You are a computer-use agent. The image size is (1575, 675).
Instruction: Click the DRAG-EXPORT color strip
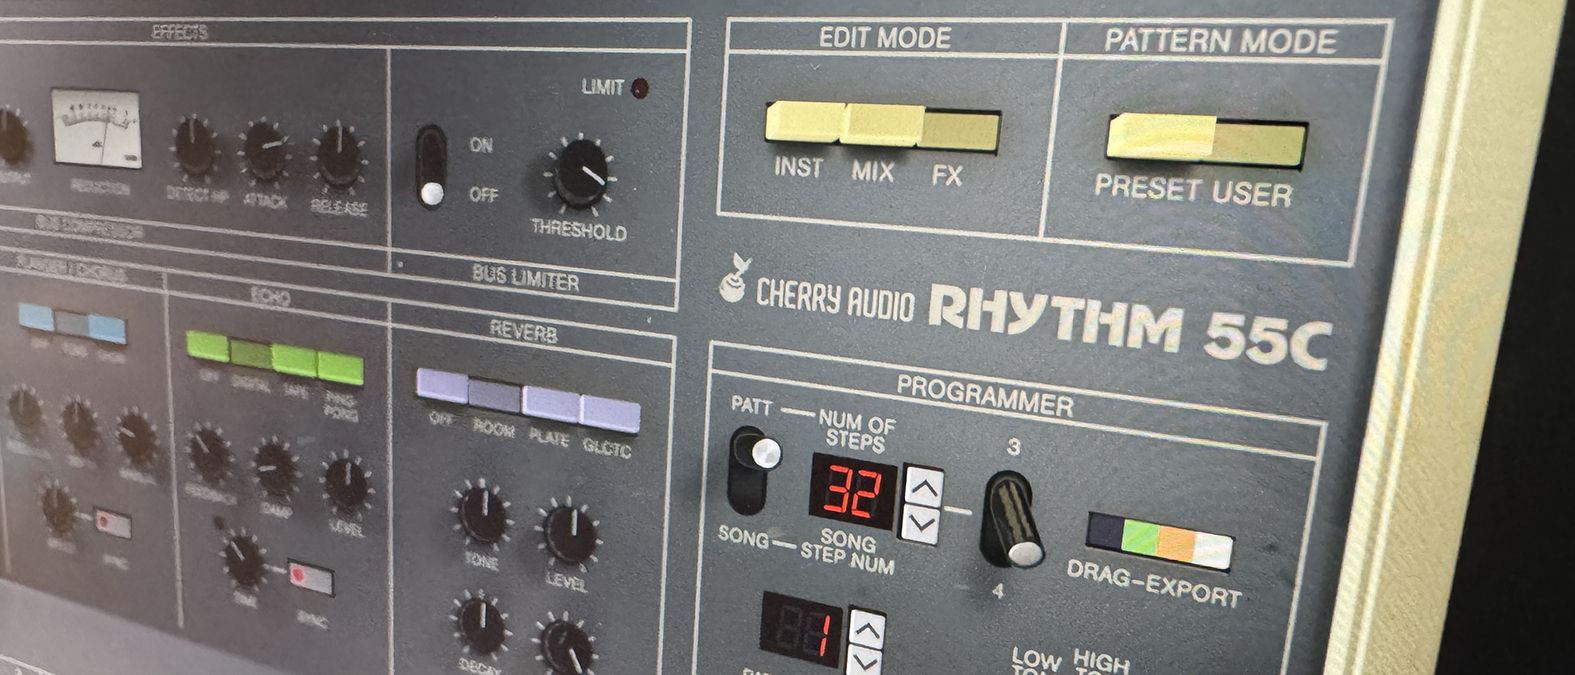(1159, 541)
